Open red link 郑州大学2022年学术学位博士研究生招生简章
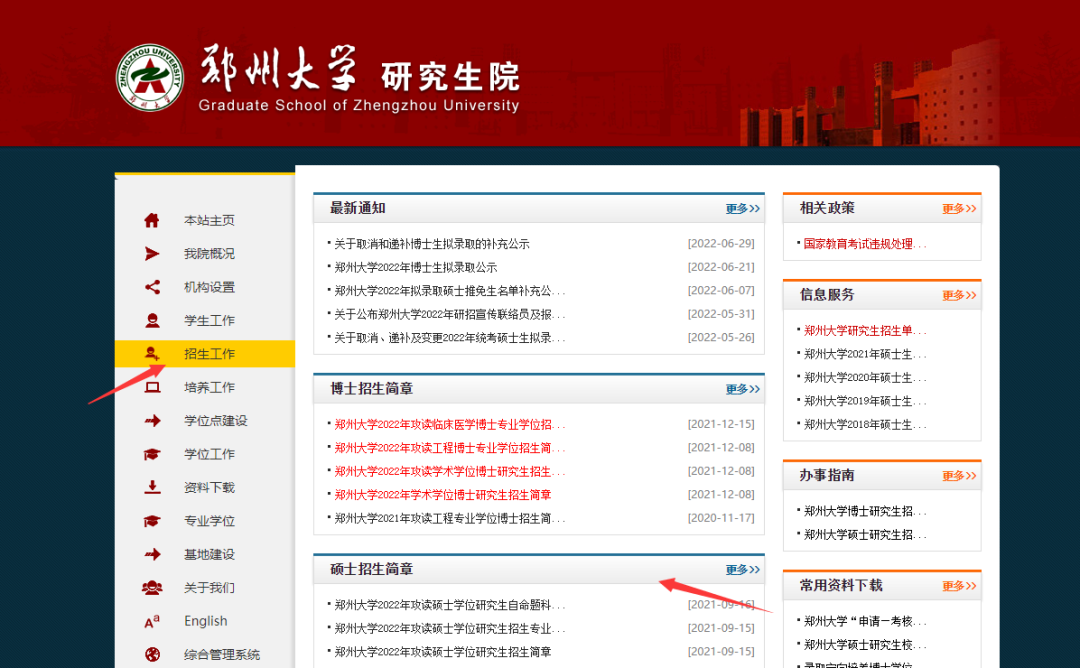 442,494
